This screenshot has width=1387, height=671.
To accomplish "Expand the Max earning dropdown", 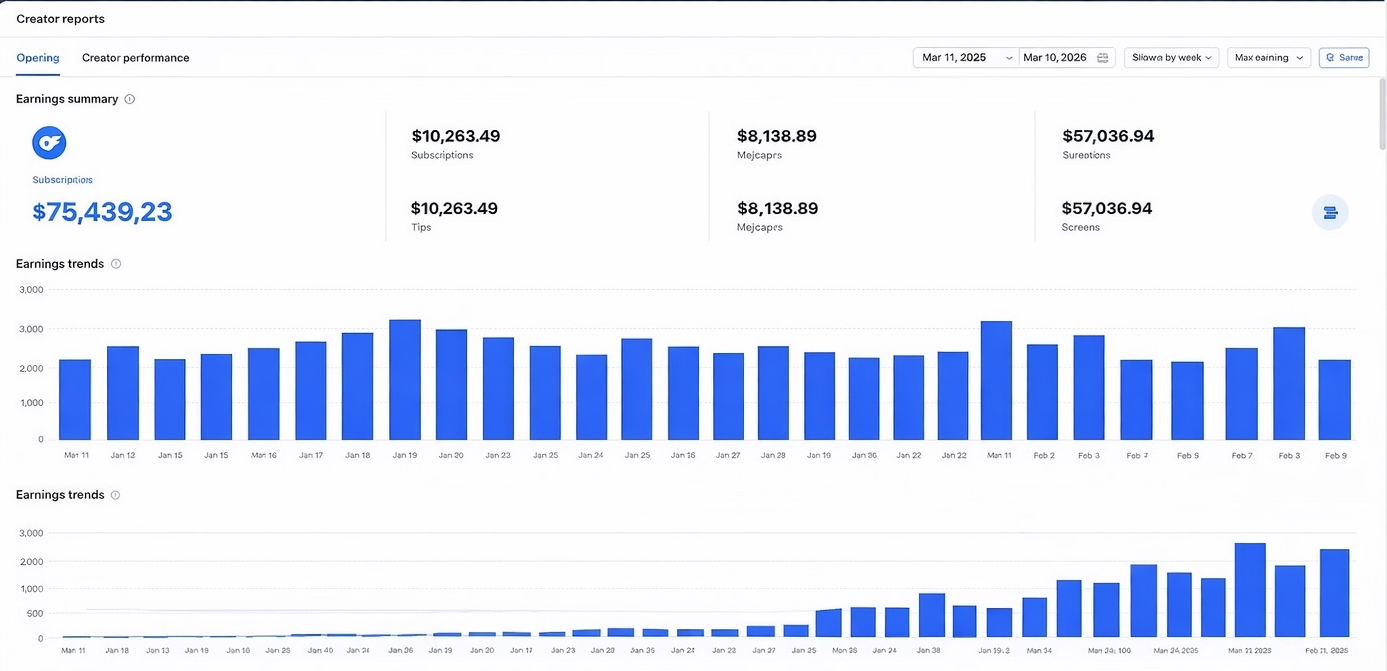I will pos(1268,58).
